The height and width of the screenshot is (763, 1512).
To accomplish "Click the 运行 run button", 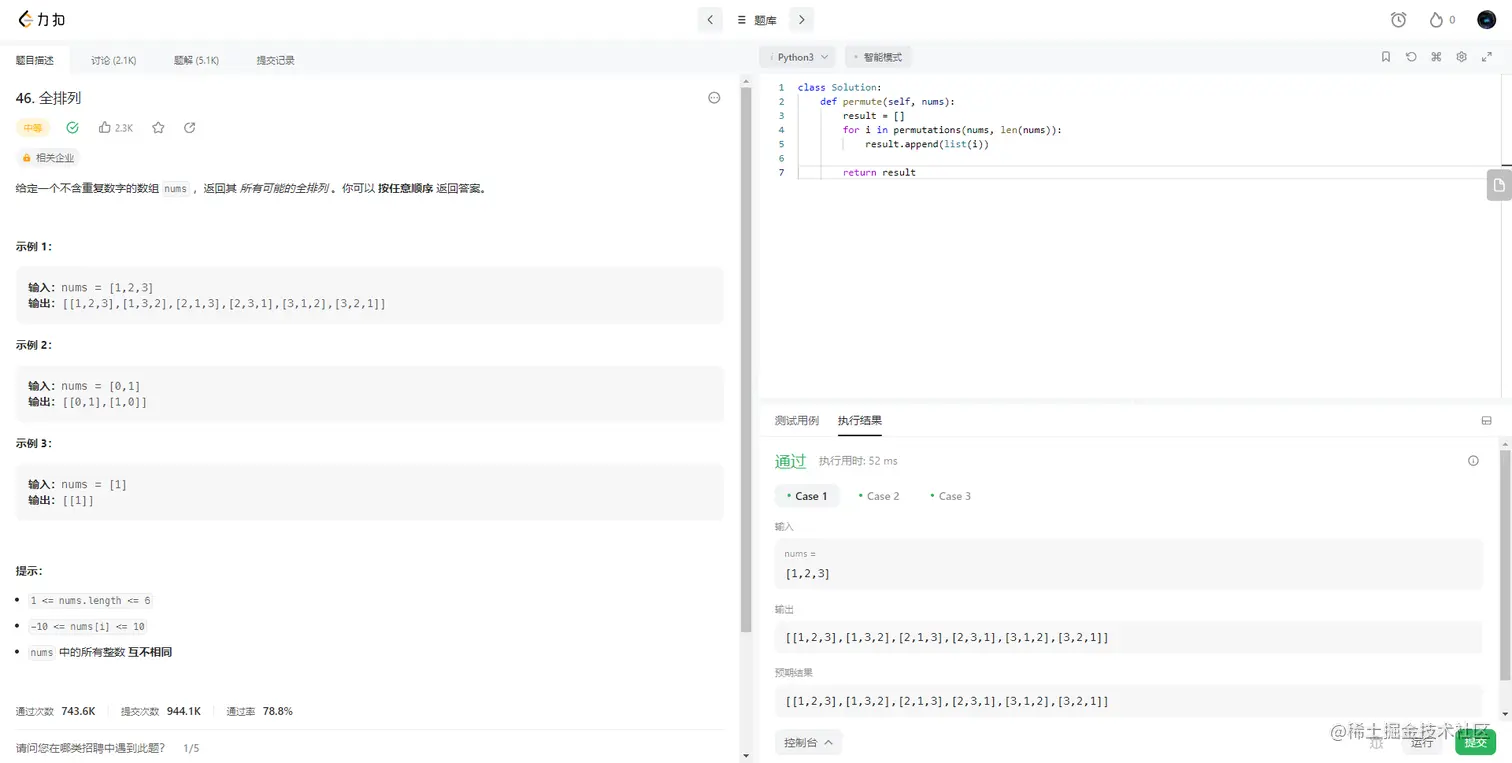I will 1421,742.
